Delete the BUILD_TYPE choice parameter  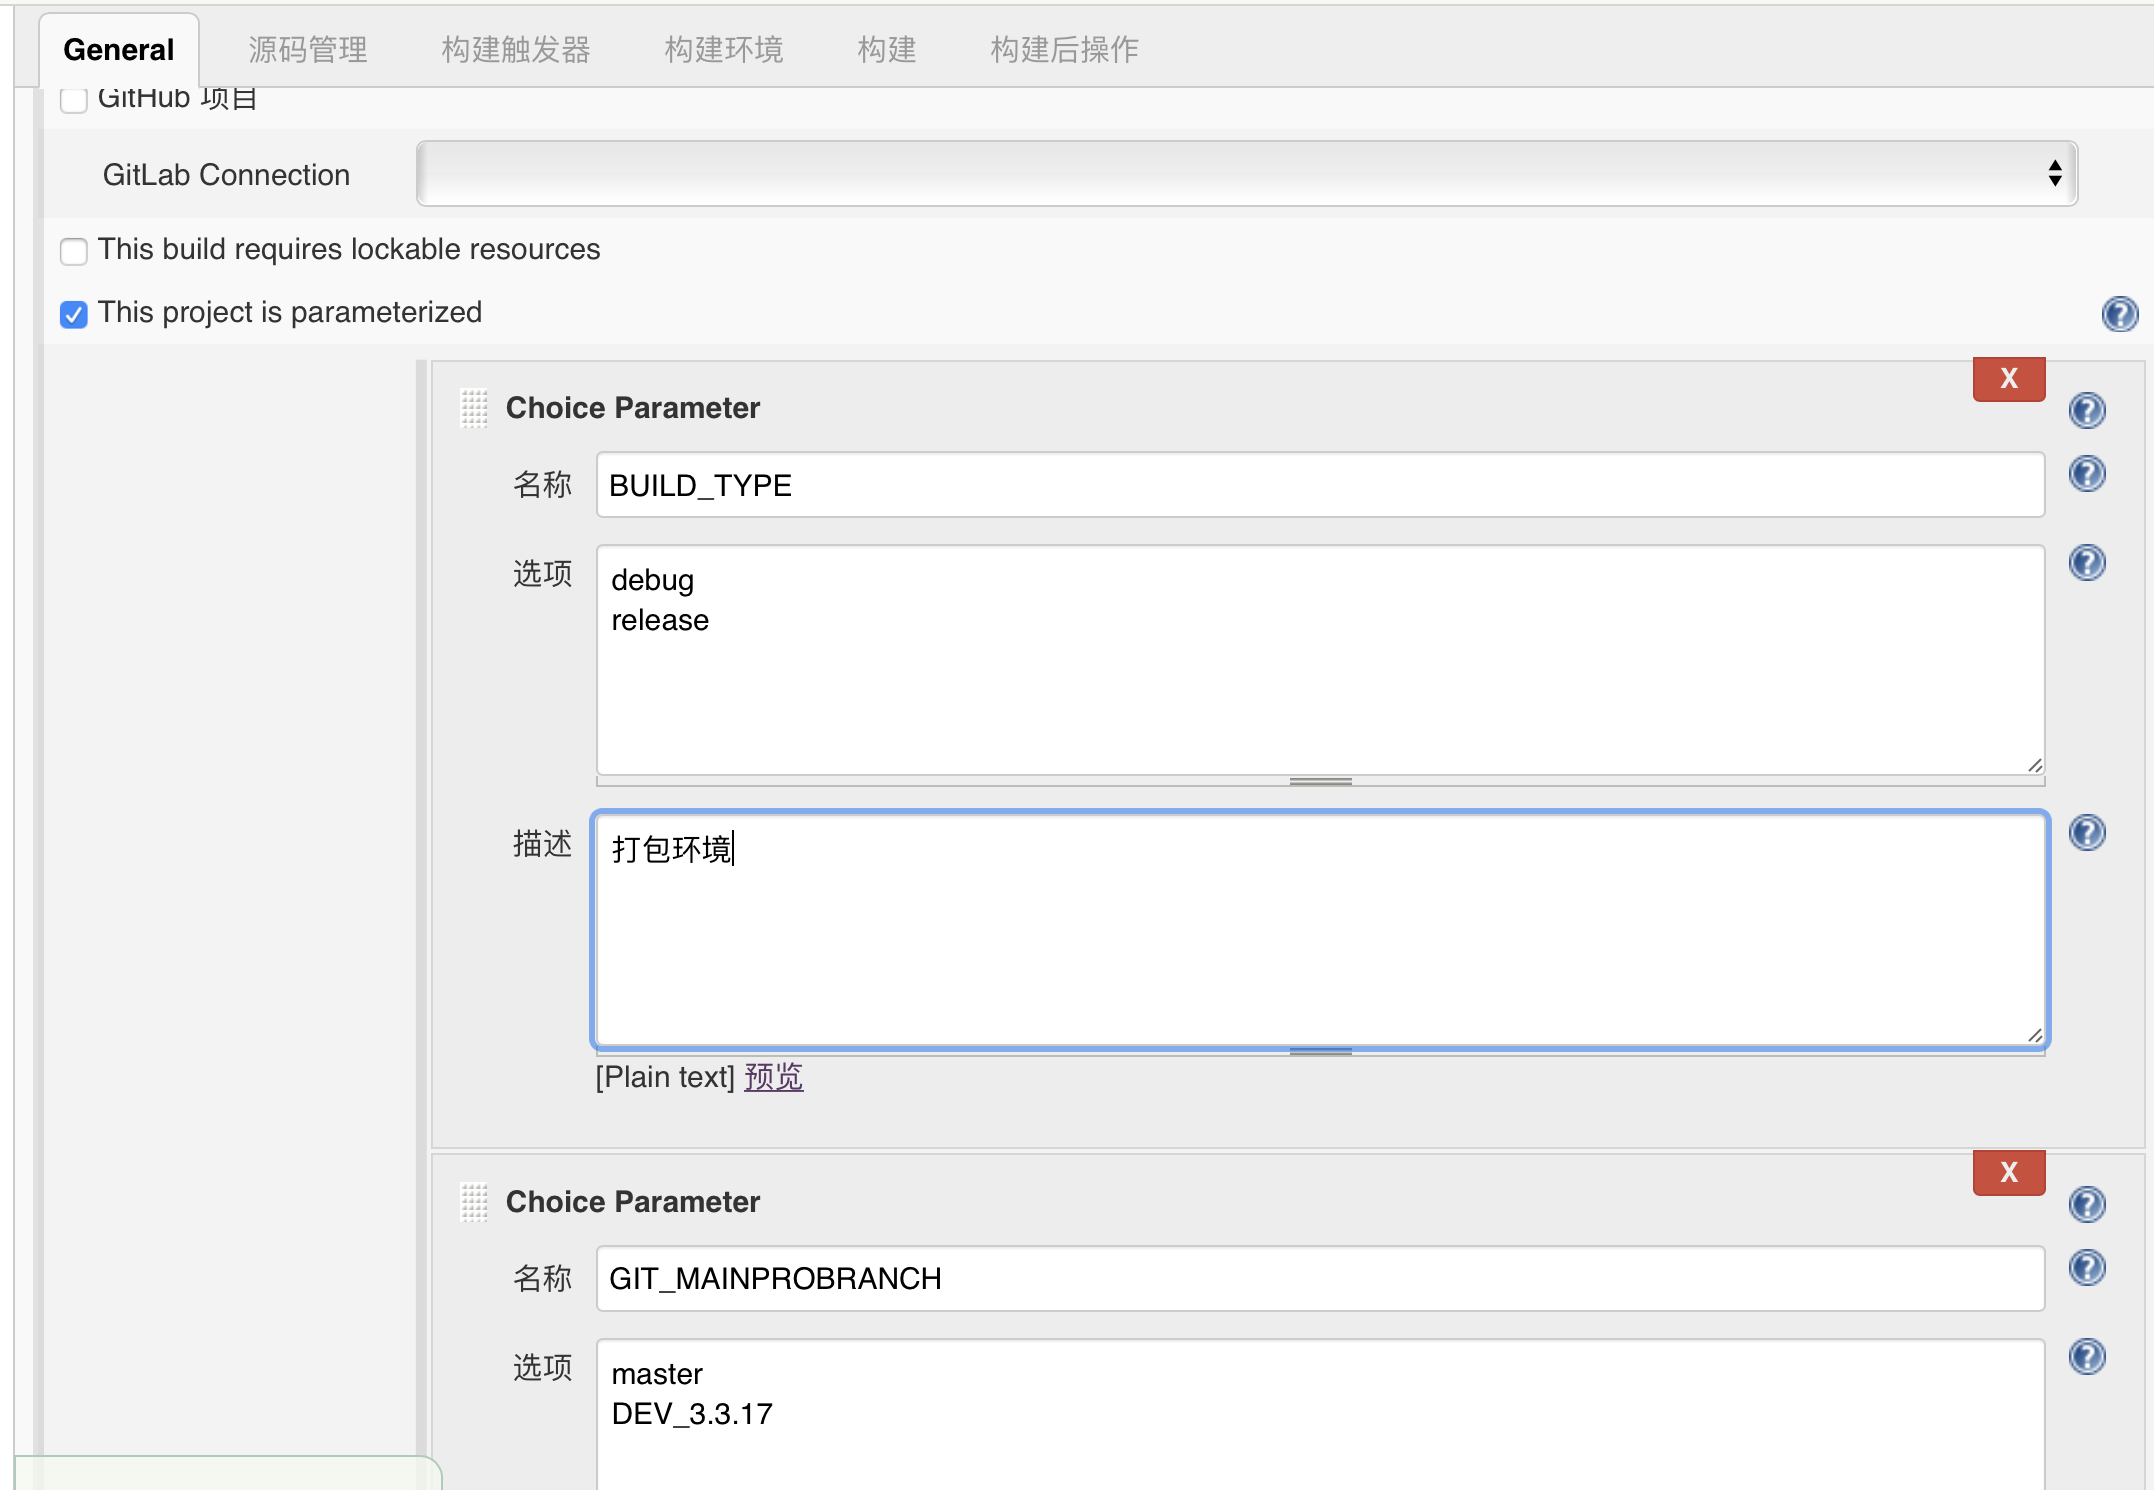(2008, 379)
